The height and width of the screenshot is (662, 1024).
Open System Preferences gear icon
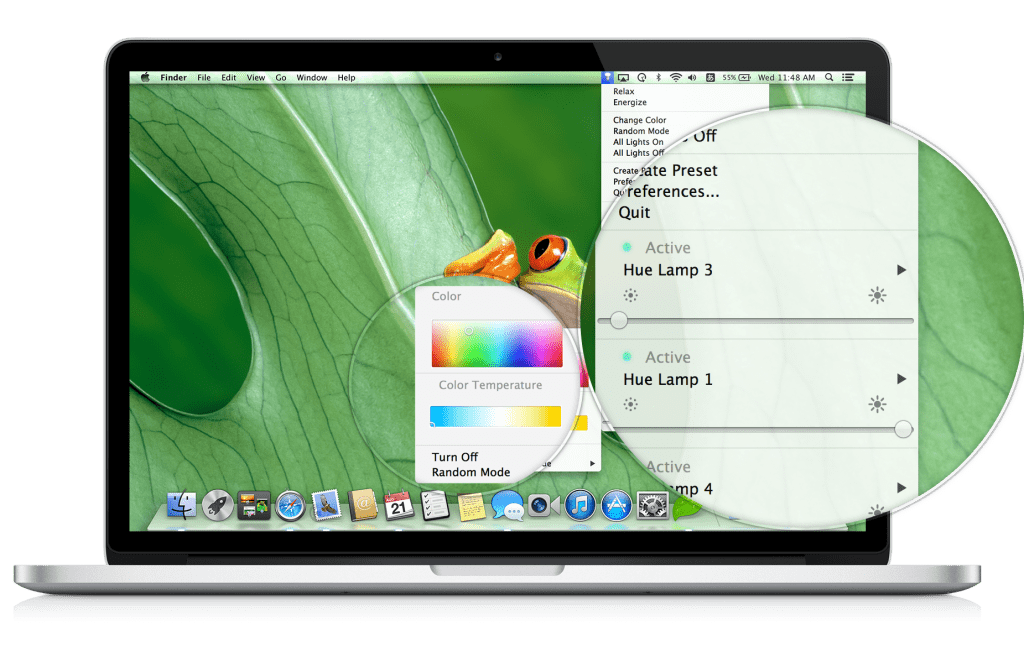[652, 505]
